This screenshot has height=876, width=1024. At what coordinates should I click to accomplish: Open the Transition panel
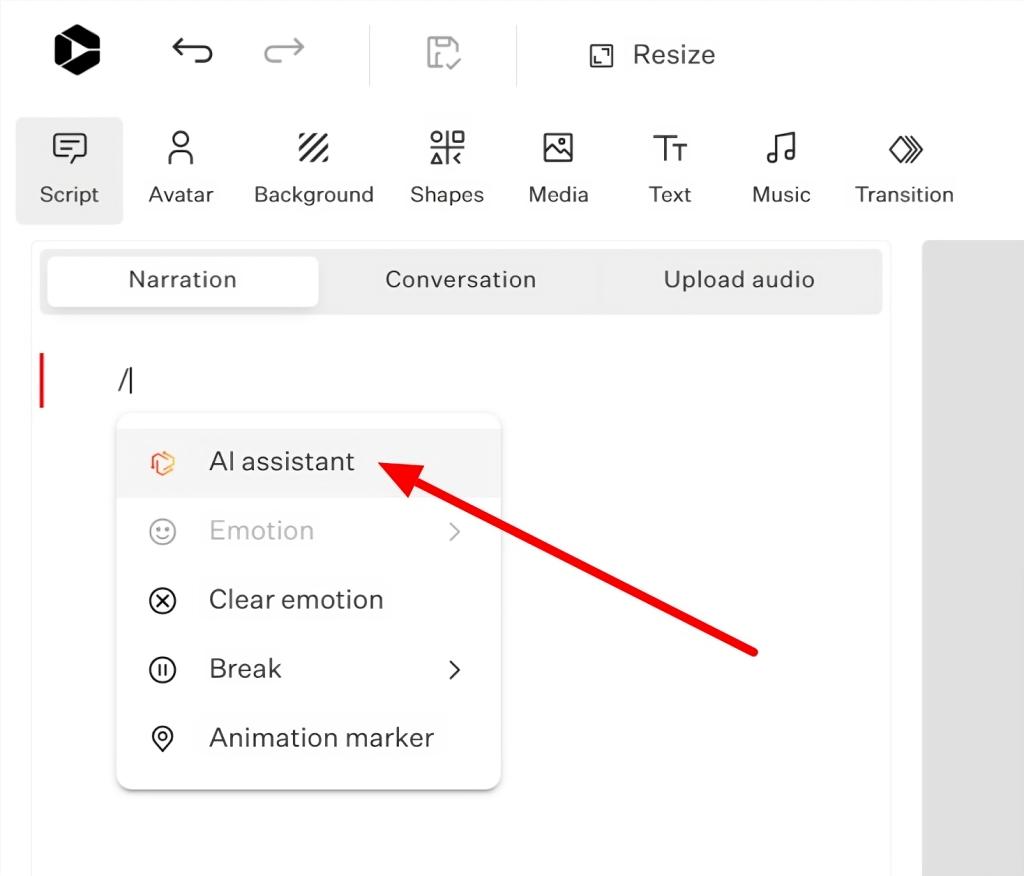point(904,170)
